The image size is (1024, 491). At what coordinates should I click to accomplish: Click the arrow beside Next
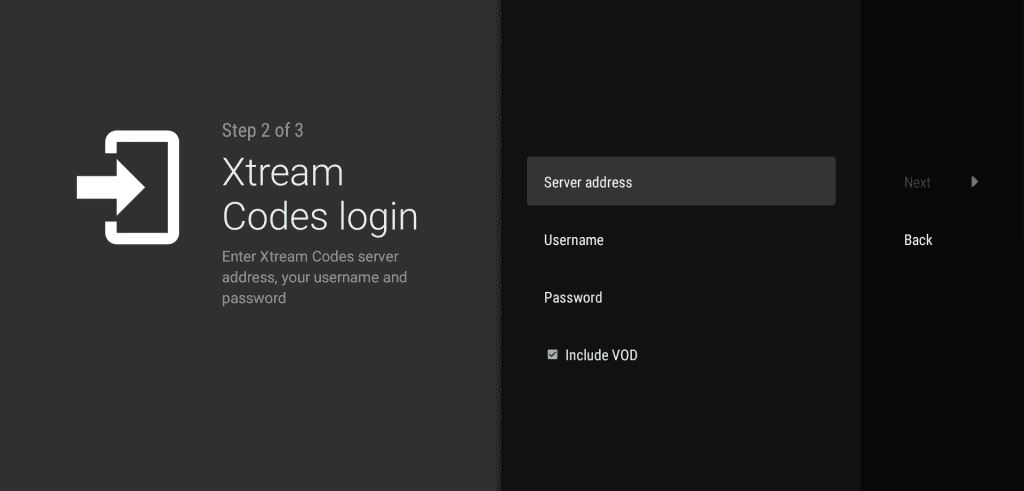[x=974, y=182]
